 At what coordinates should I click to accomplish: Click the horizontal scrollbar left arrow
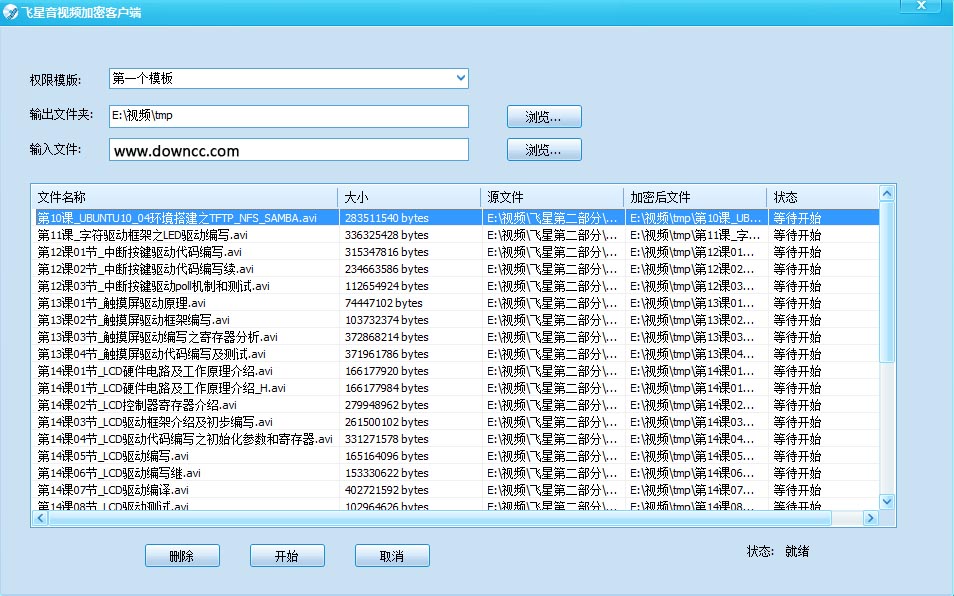[x=38, y=518]
